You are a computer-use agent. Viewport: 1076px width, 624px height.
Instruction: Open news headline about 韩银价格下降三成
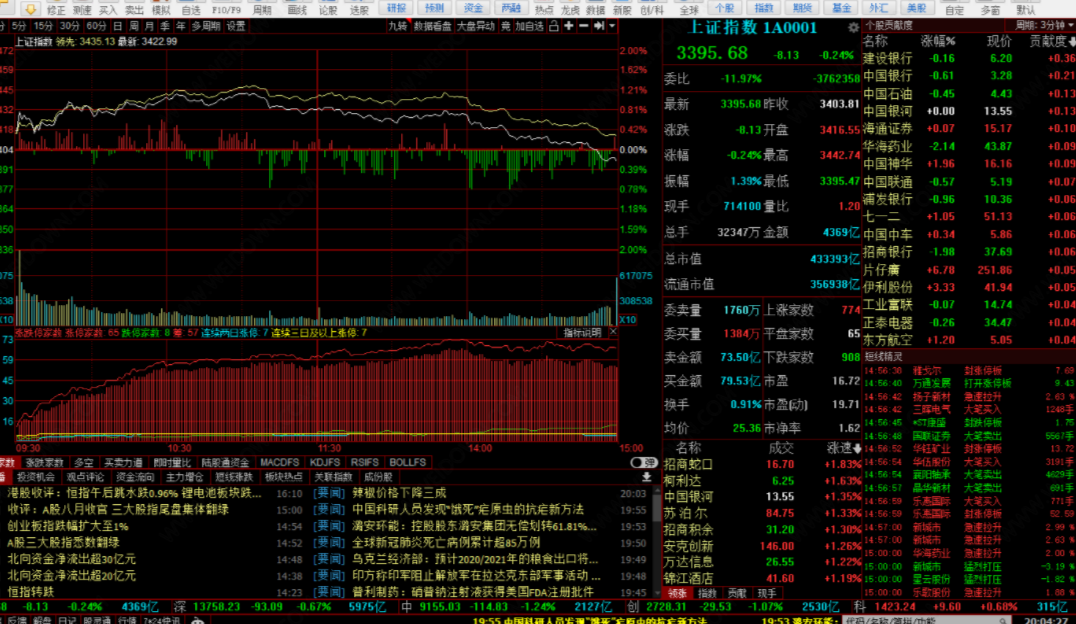tap(399, 493)
